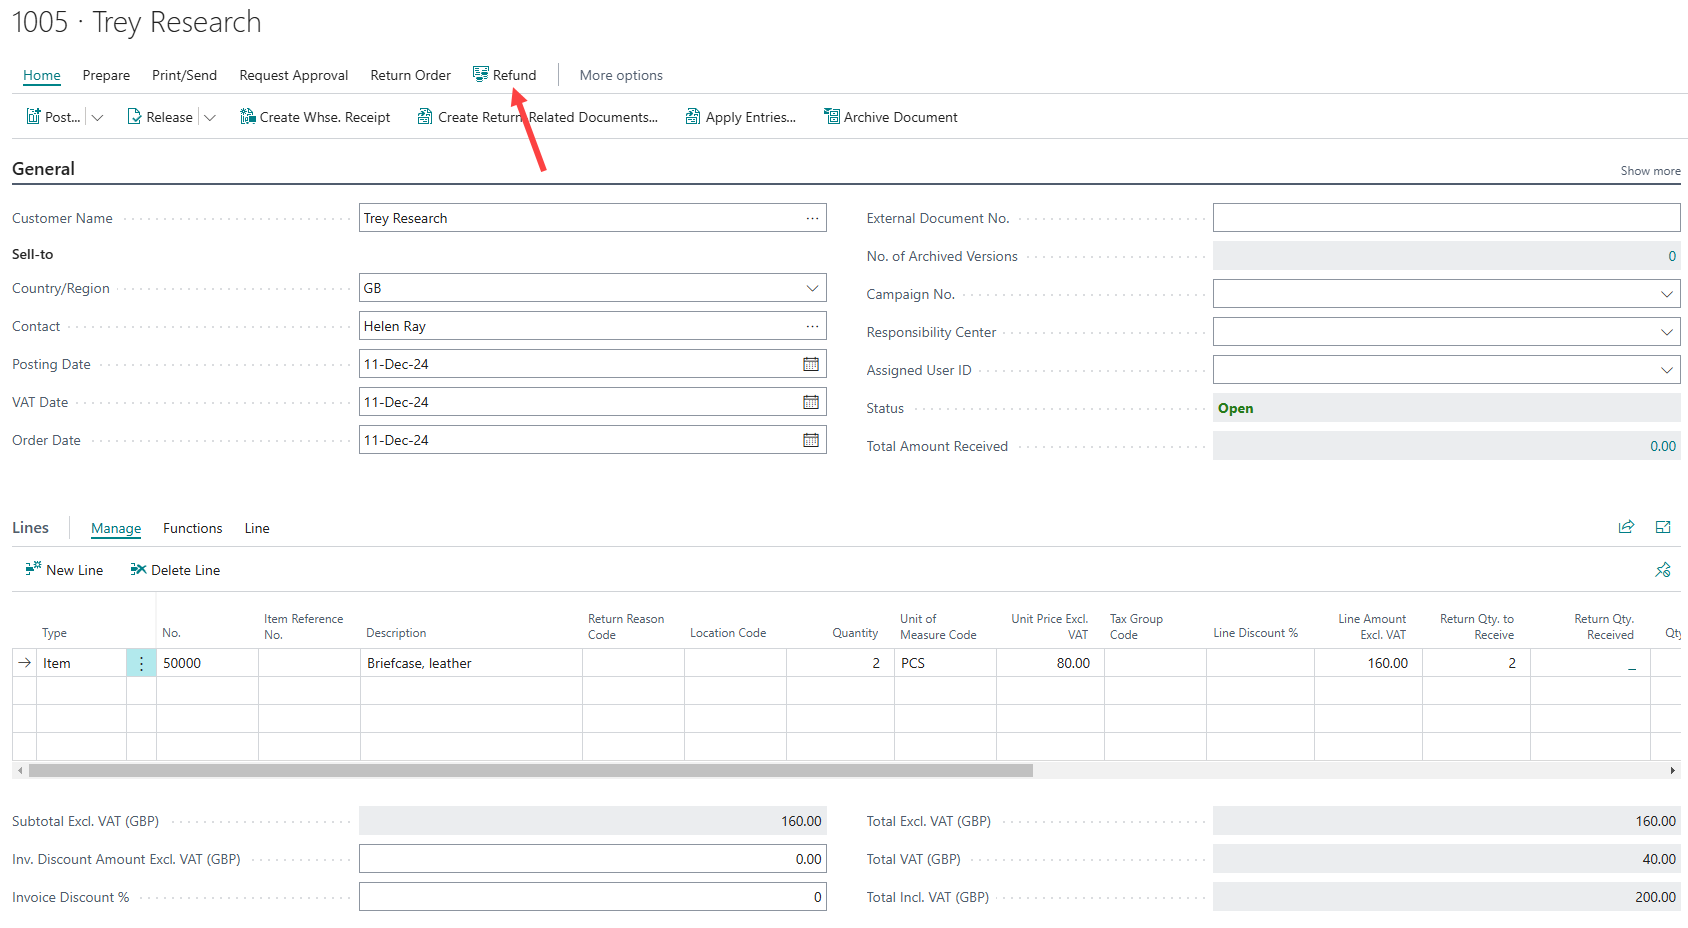Click Delete Line action
The image size is (1688, 928).
(x=175, y=570)
